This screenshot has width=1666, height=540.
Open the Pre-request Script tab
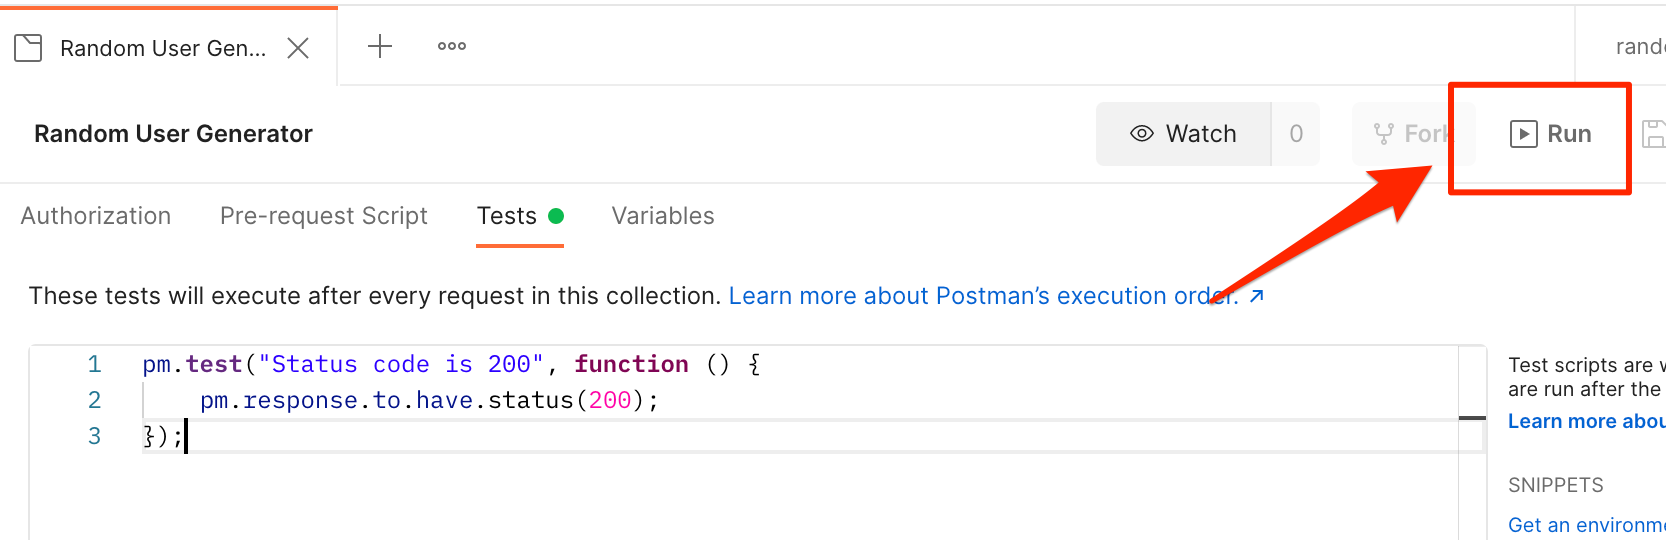(x=324, y=216)
